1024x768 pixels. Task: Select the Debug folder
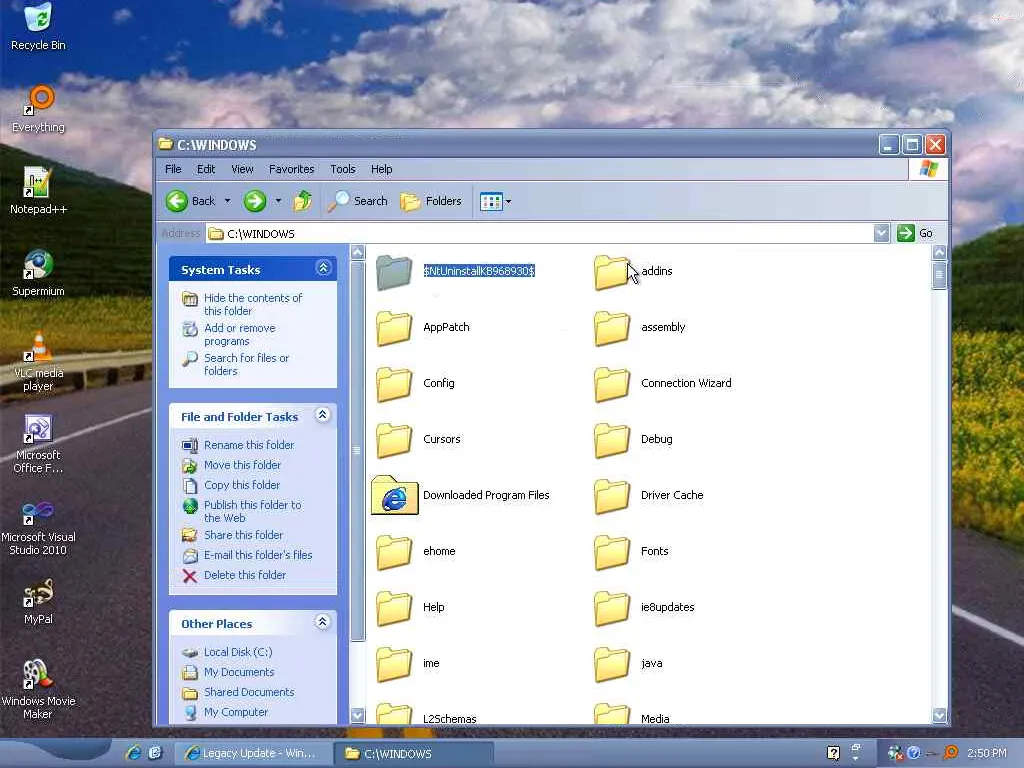click(633, 440)
